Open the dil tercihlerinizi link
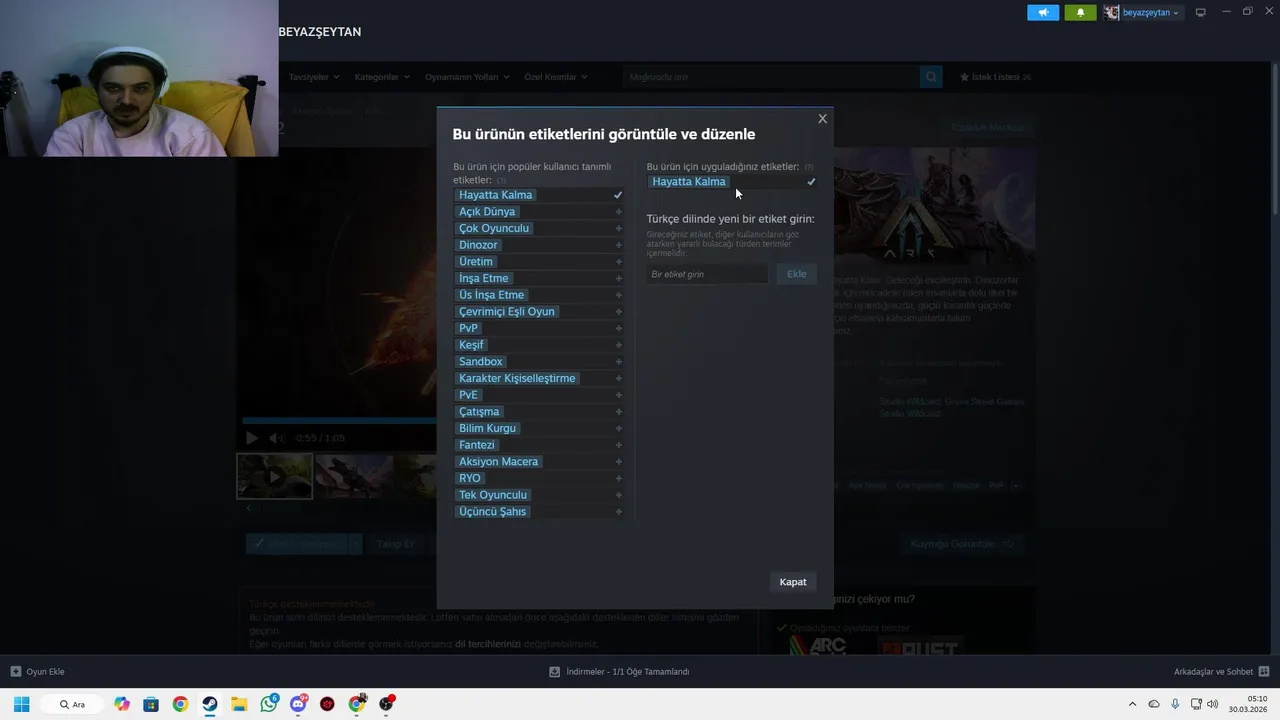Viewport: 1280px width, 720px height. click(x=488, y=644)
